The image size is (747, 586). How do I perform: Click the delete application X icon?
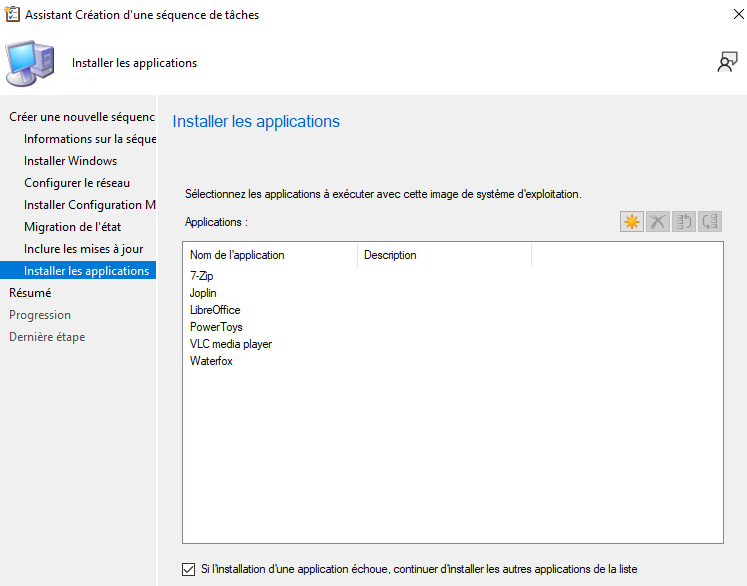pos(658,222)
